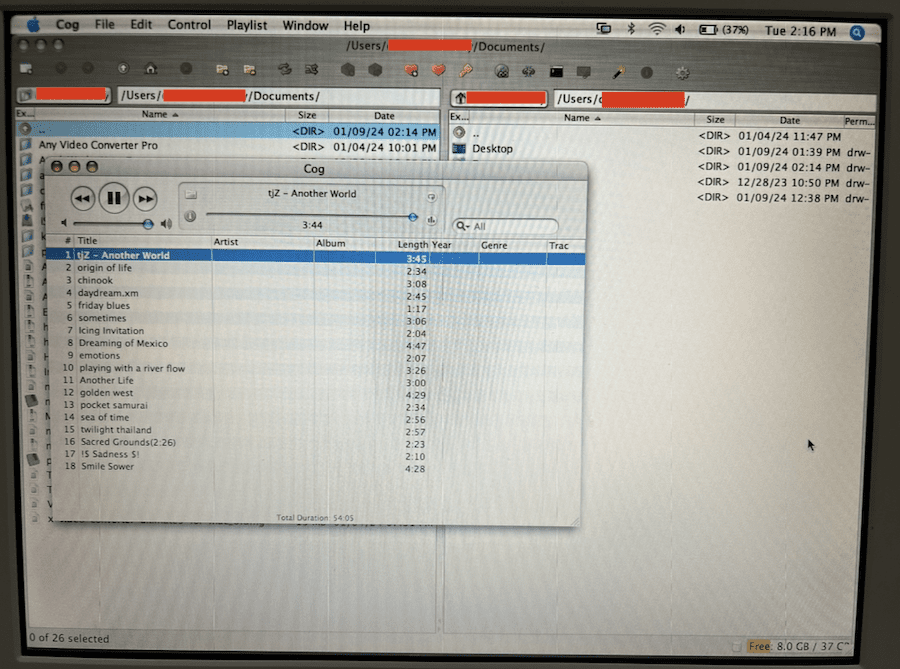Click the edit bookmarks heart icon
The height and width of the screenshot is (669, 900).
point(439,71)
